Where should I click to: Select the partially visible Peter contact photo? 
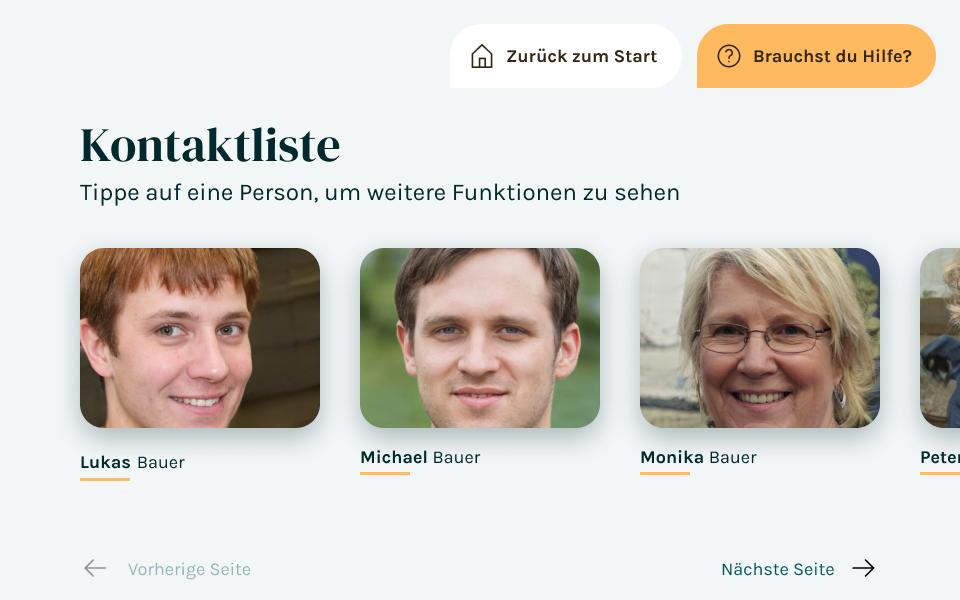[940, 338]
